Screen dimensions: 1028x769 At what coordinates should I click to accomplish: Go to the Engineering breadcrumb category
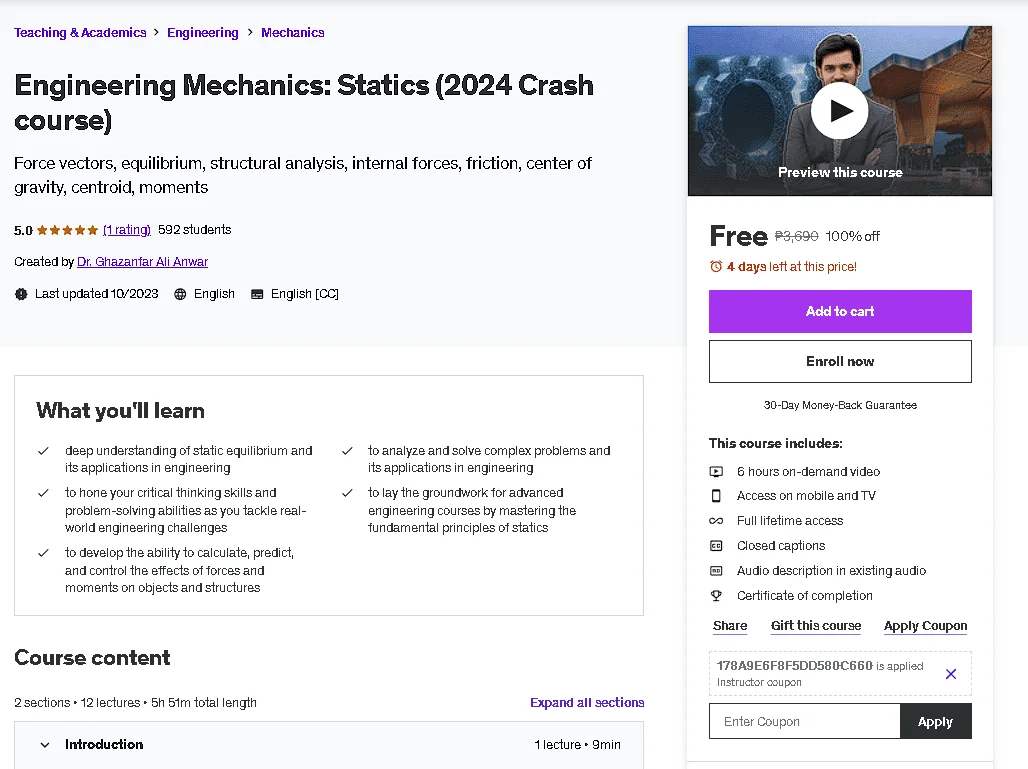[203, 33]
